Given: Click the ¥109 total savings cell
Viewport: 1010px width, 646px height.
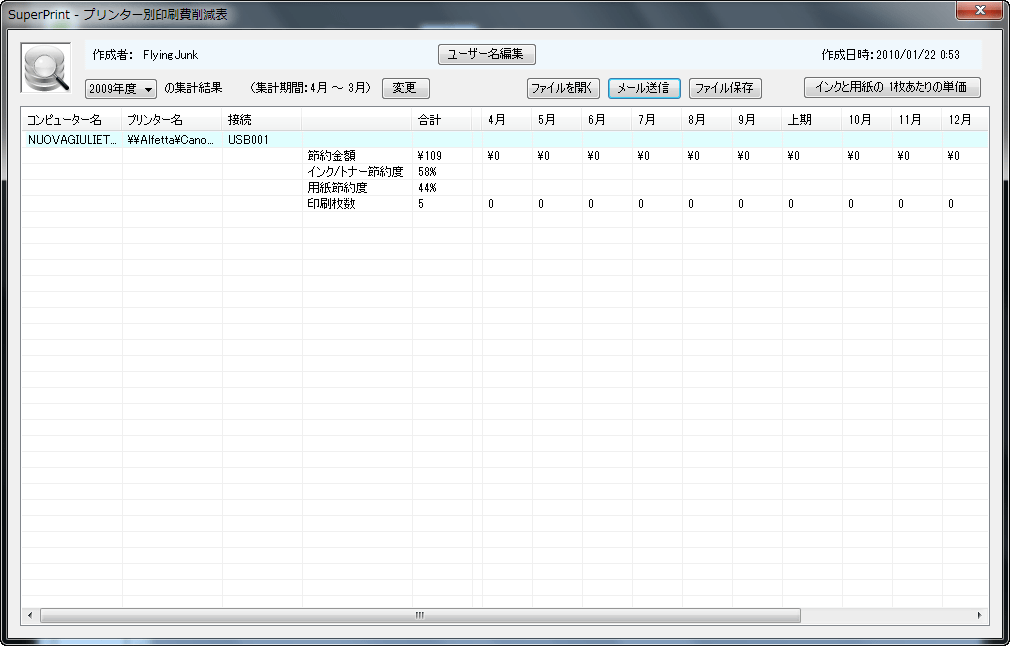Looking at the screenshot, I should point(429,156).
